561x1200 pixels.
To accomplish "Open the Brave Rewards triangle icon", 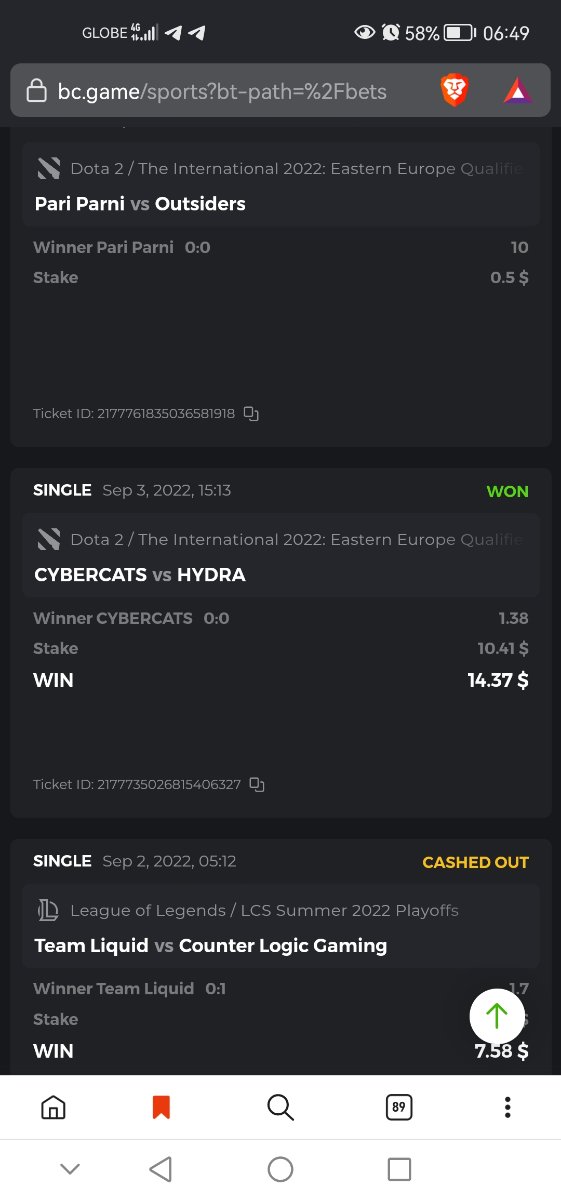I will pos(518,92).
